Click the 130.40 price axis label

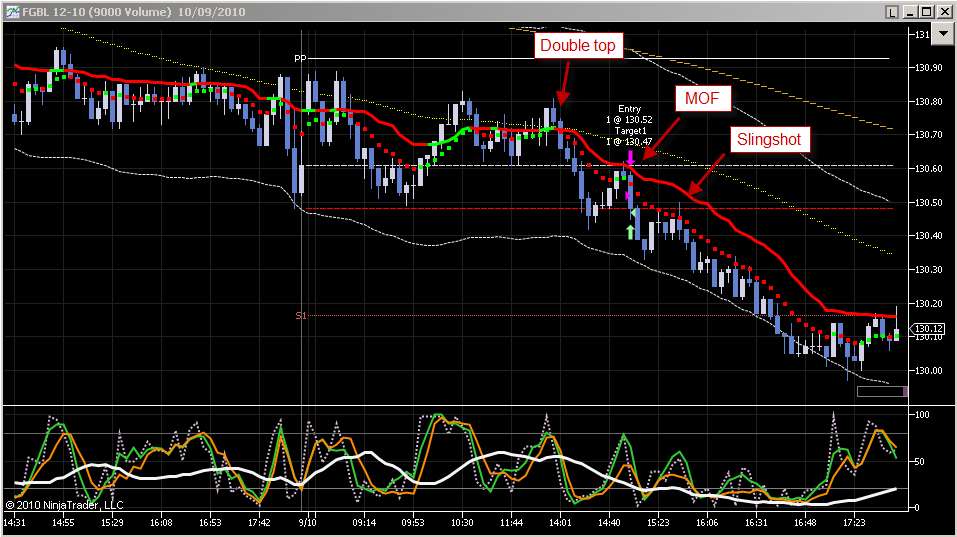click(x=928, y=236)
